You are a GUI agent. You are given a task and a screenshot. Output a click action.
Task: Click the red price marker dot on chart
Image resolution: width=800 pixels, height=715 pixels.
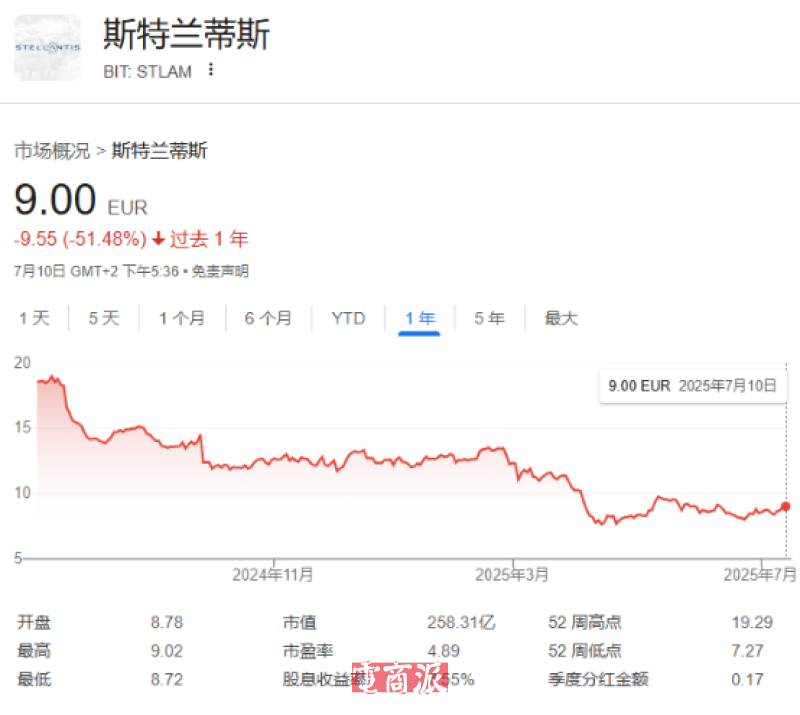pos(785,506)
